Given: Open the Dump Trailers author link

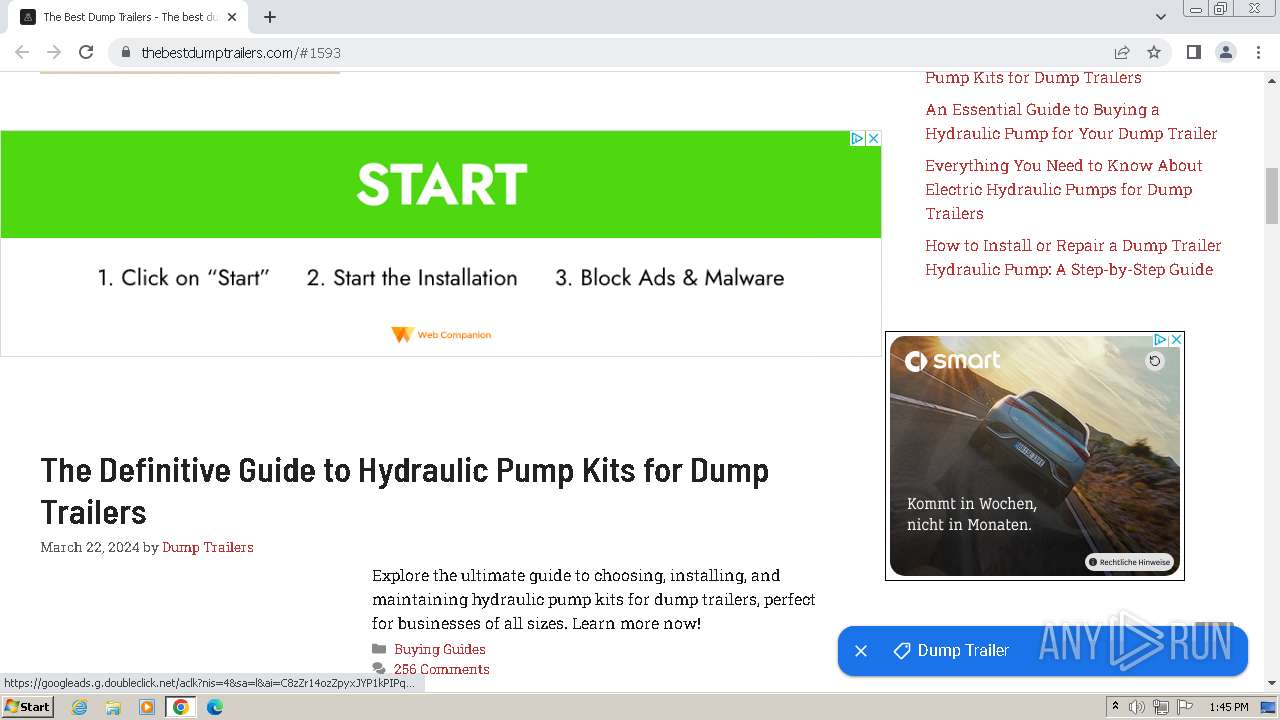Looking at the screenshot, I should 208,547.
